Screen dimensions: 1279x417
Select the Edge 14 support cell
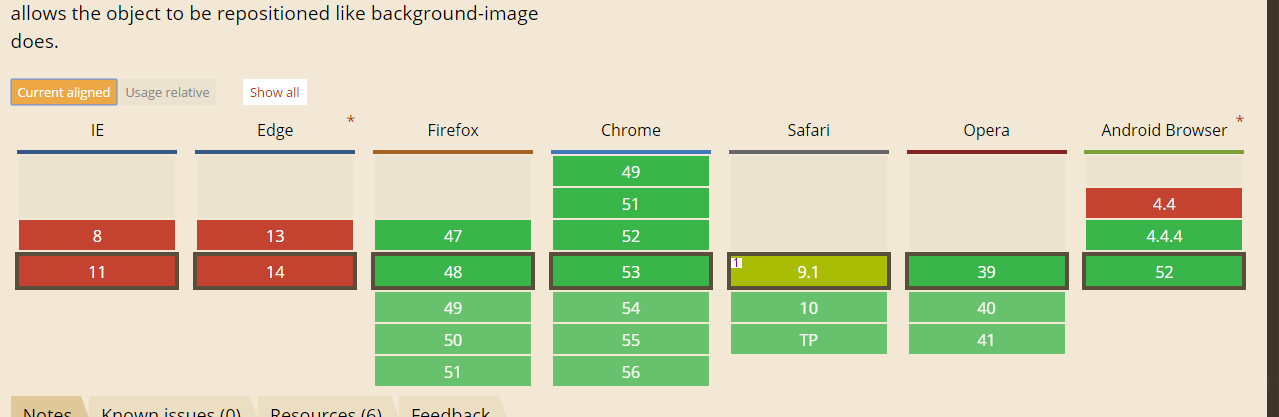pos(275,272)
